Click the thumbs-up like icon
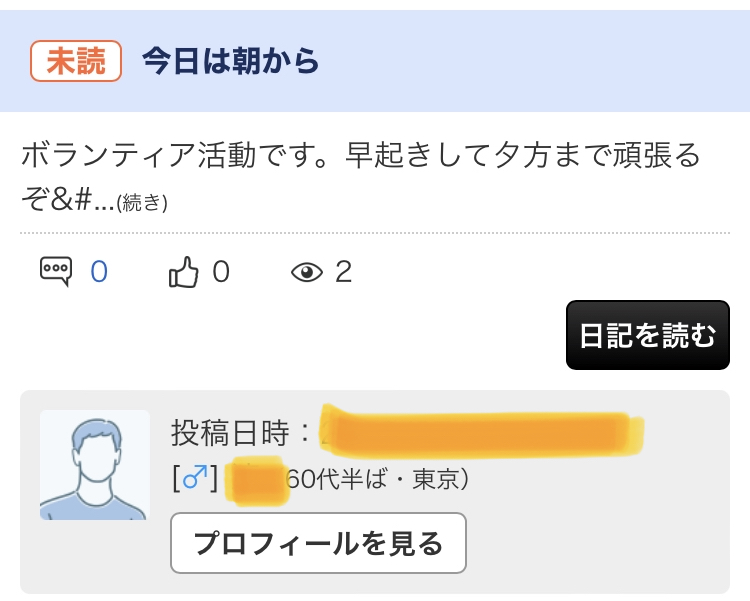The width and height of the screenshot is (750, 601). coord(183,272)
